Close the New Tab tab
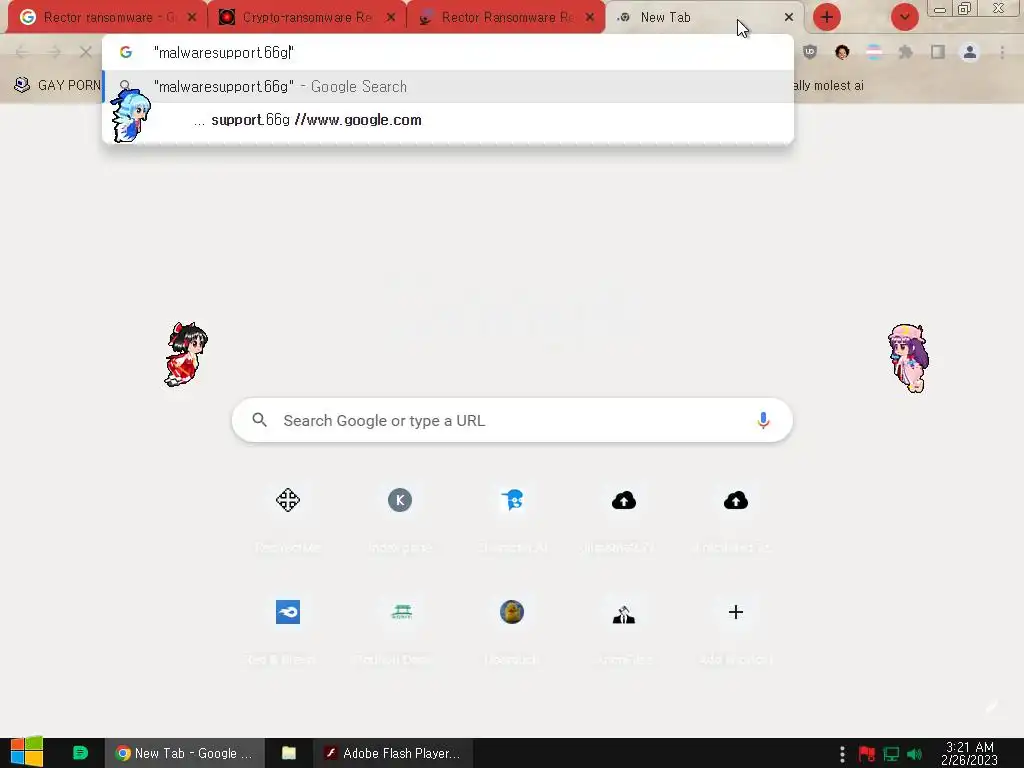The image size is (1024, 768). (x=789, y=18)
